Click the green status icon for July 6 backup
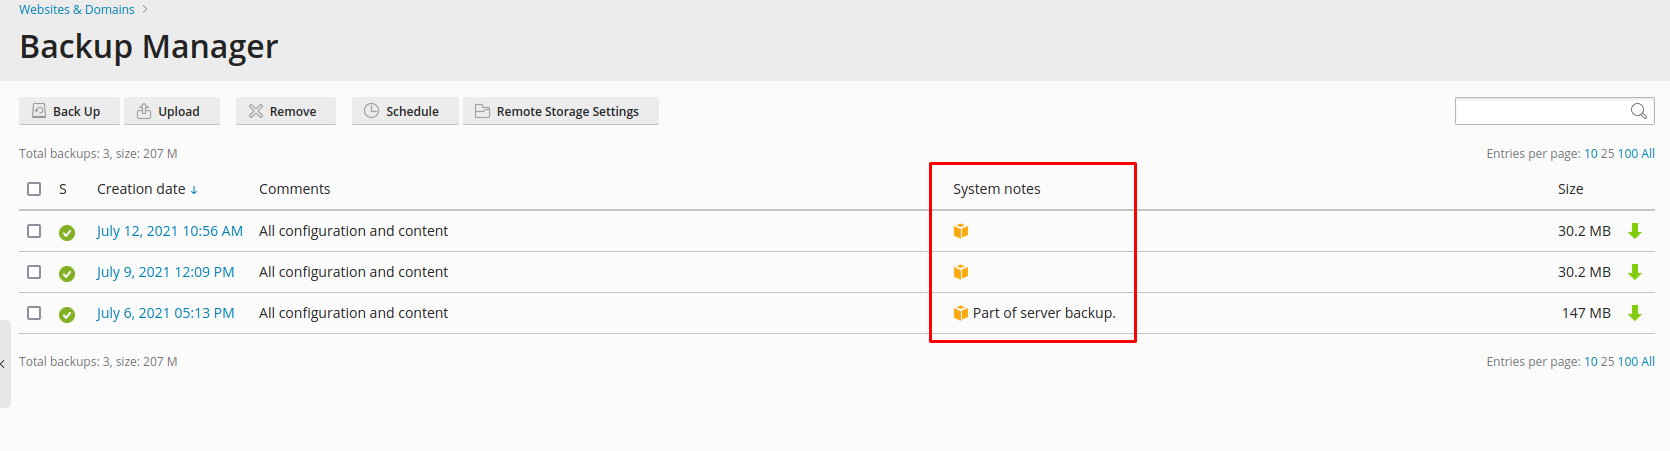Image resolution: width=1670 pixels, height=451 pixels. coord(67,314)
